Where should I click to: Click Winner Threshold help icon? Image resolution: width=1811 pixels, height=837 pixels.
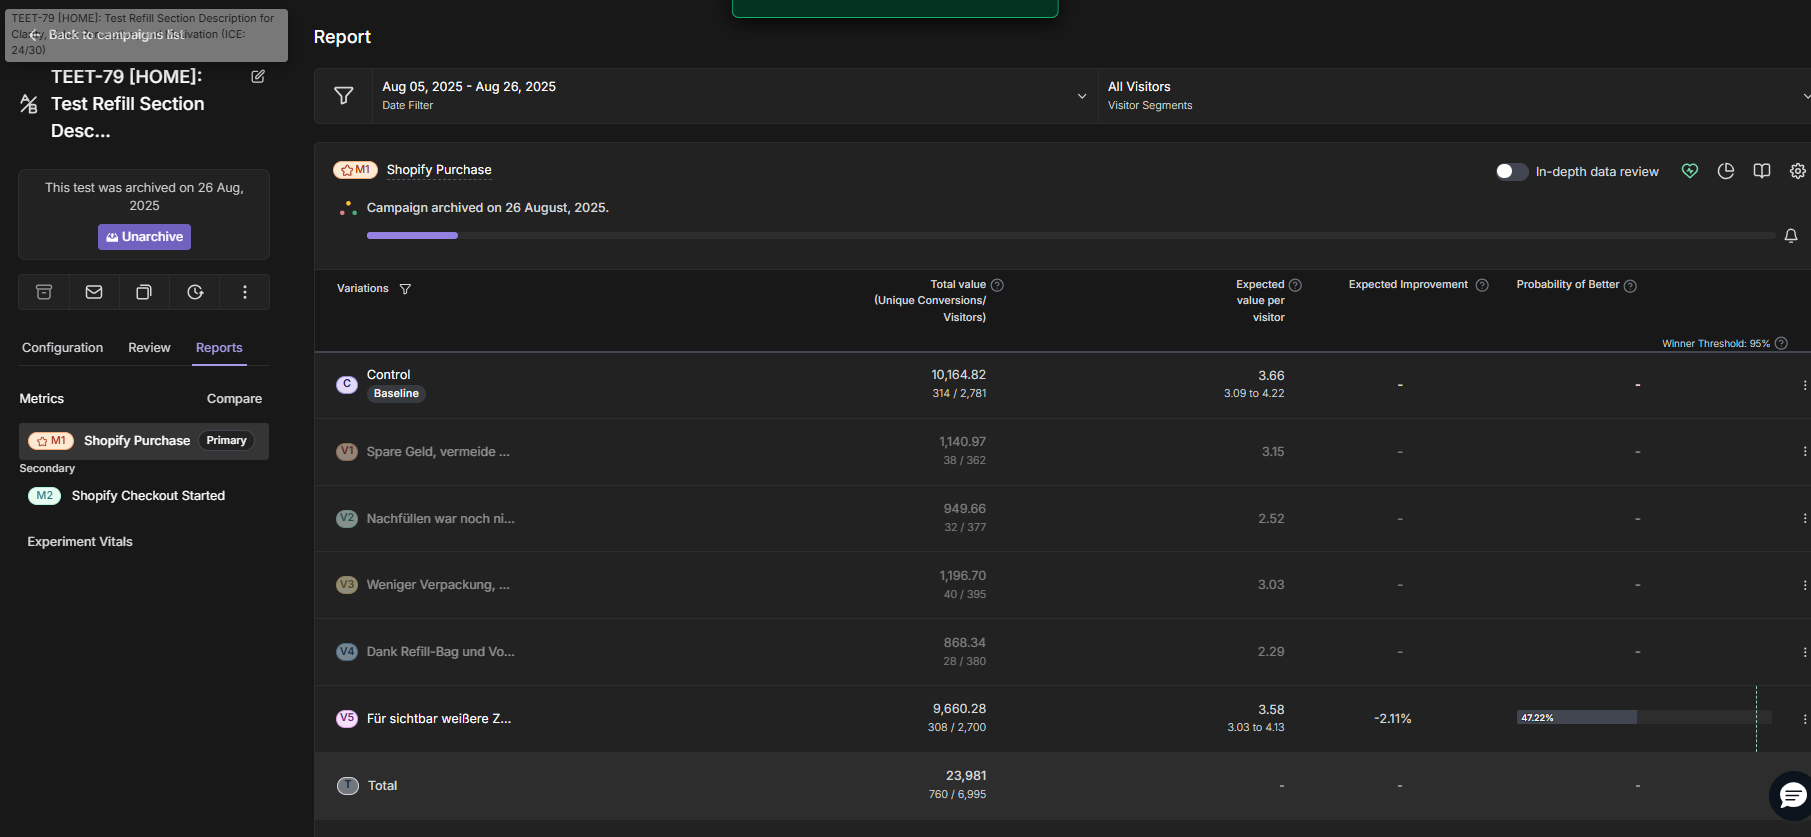(1781, 343)
